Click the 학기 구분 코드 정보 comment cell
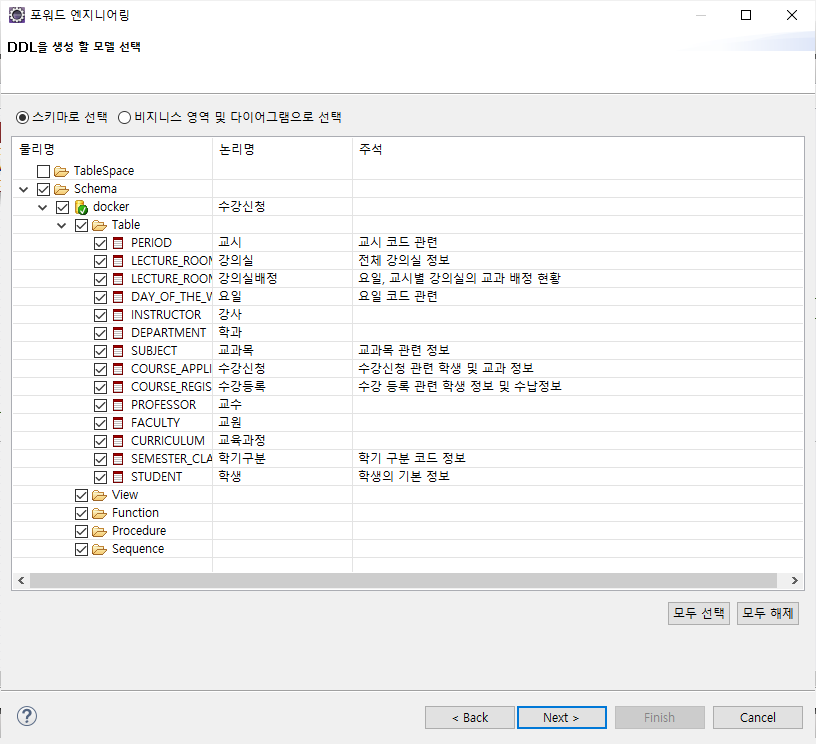 click(x=412, y=459)
